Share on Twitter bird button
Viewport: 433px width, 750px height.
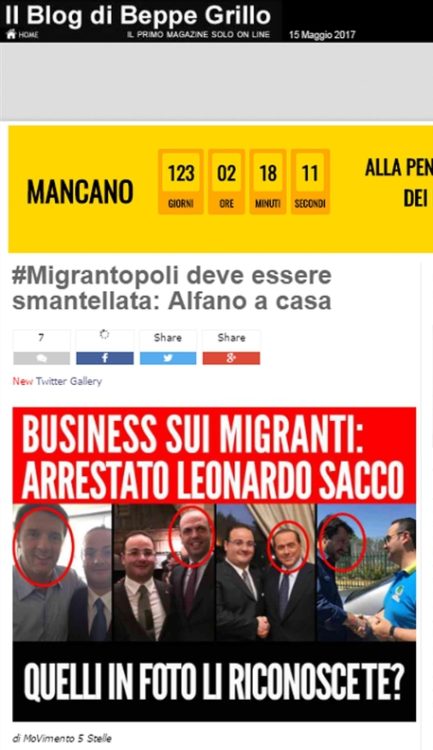point(168,358)
